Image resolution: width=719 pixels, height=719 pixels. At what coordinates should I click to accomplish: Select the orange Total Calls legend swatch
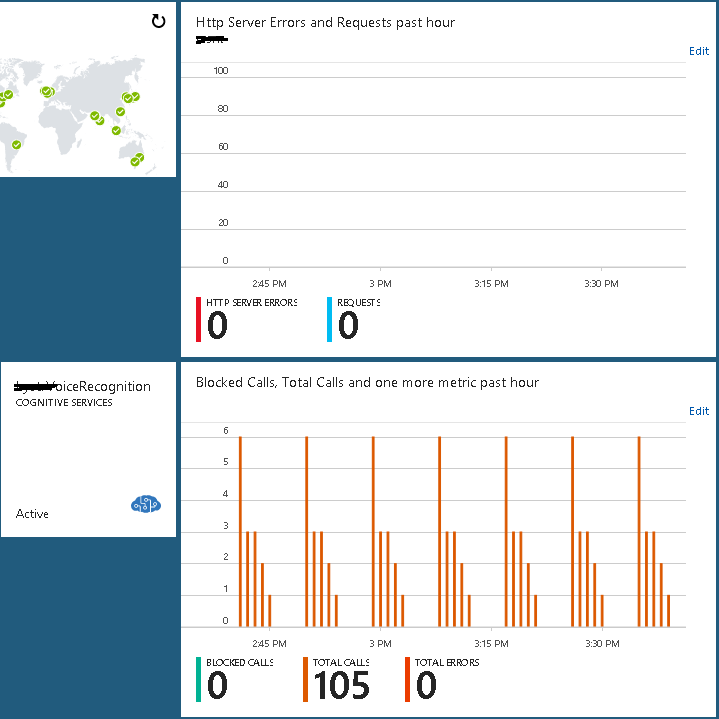[x=305, y=679]
